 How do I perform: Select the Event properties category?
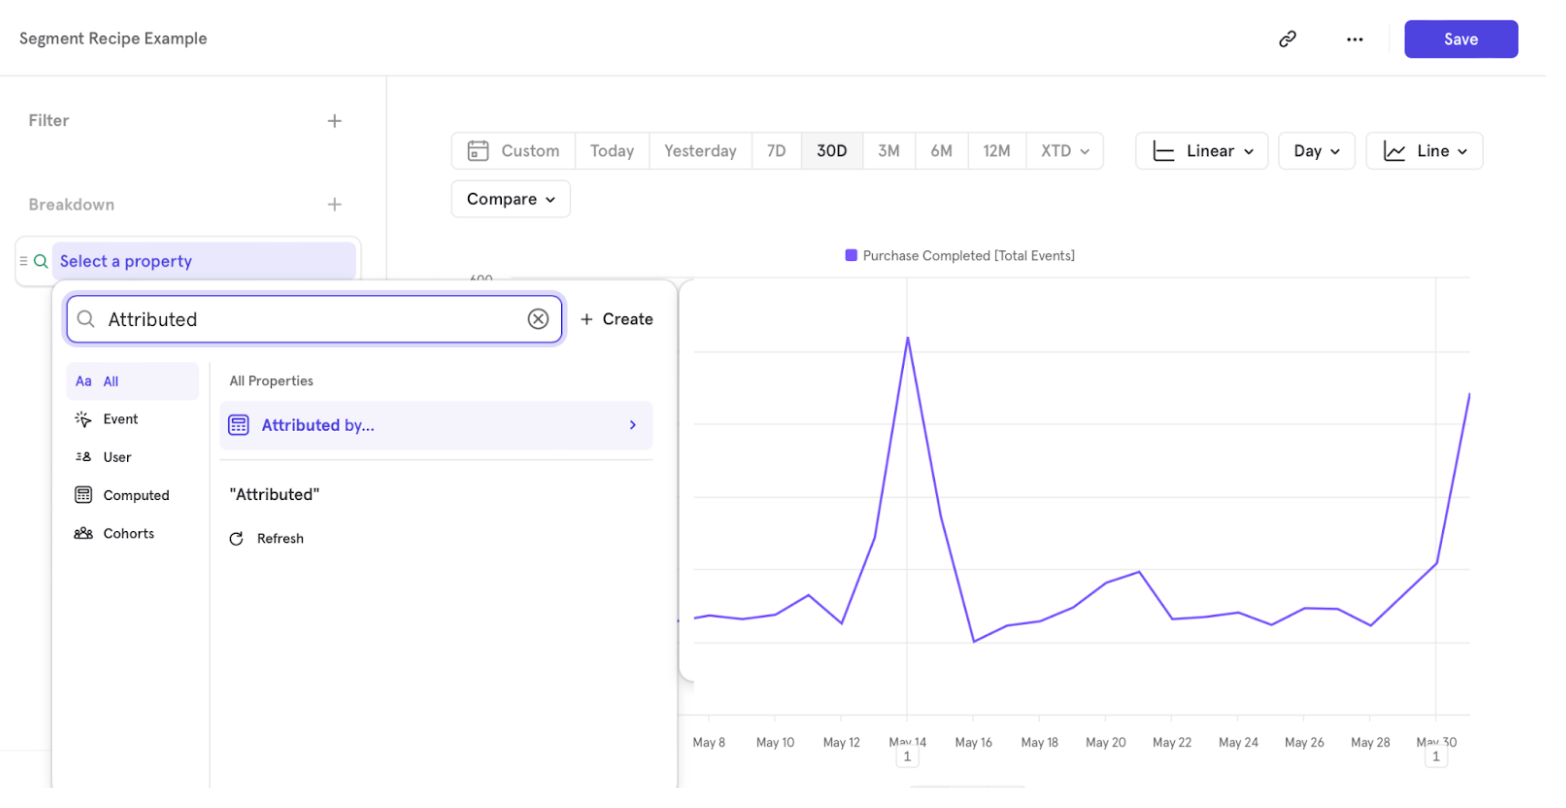[x=133, y=419]
